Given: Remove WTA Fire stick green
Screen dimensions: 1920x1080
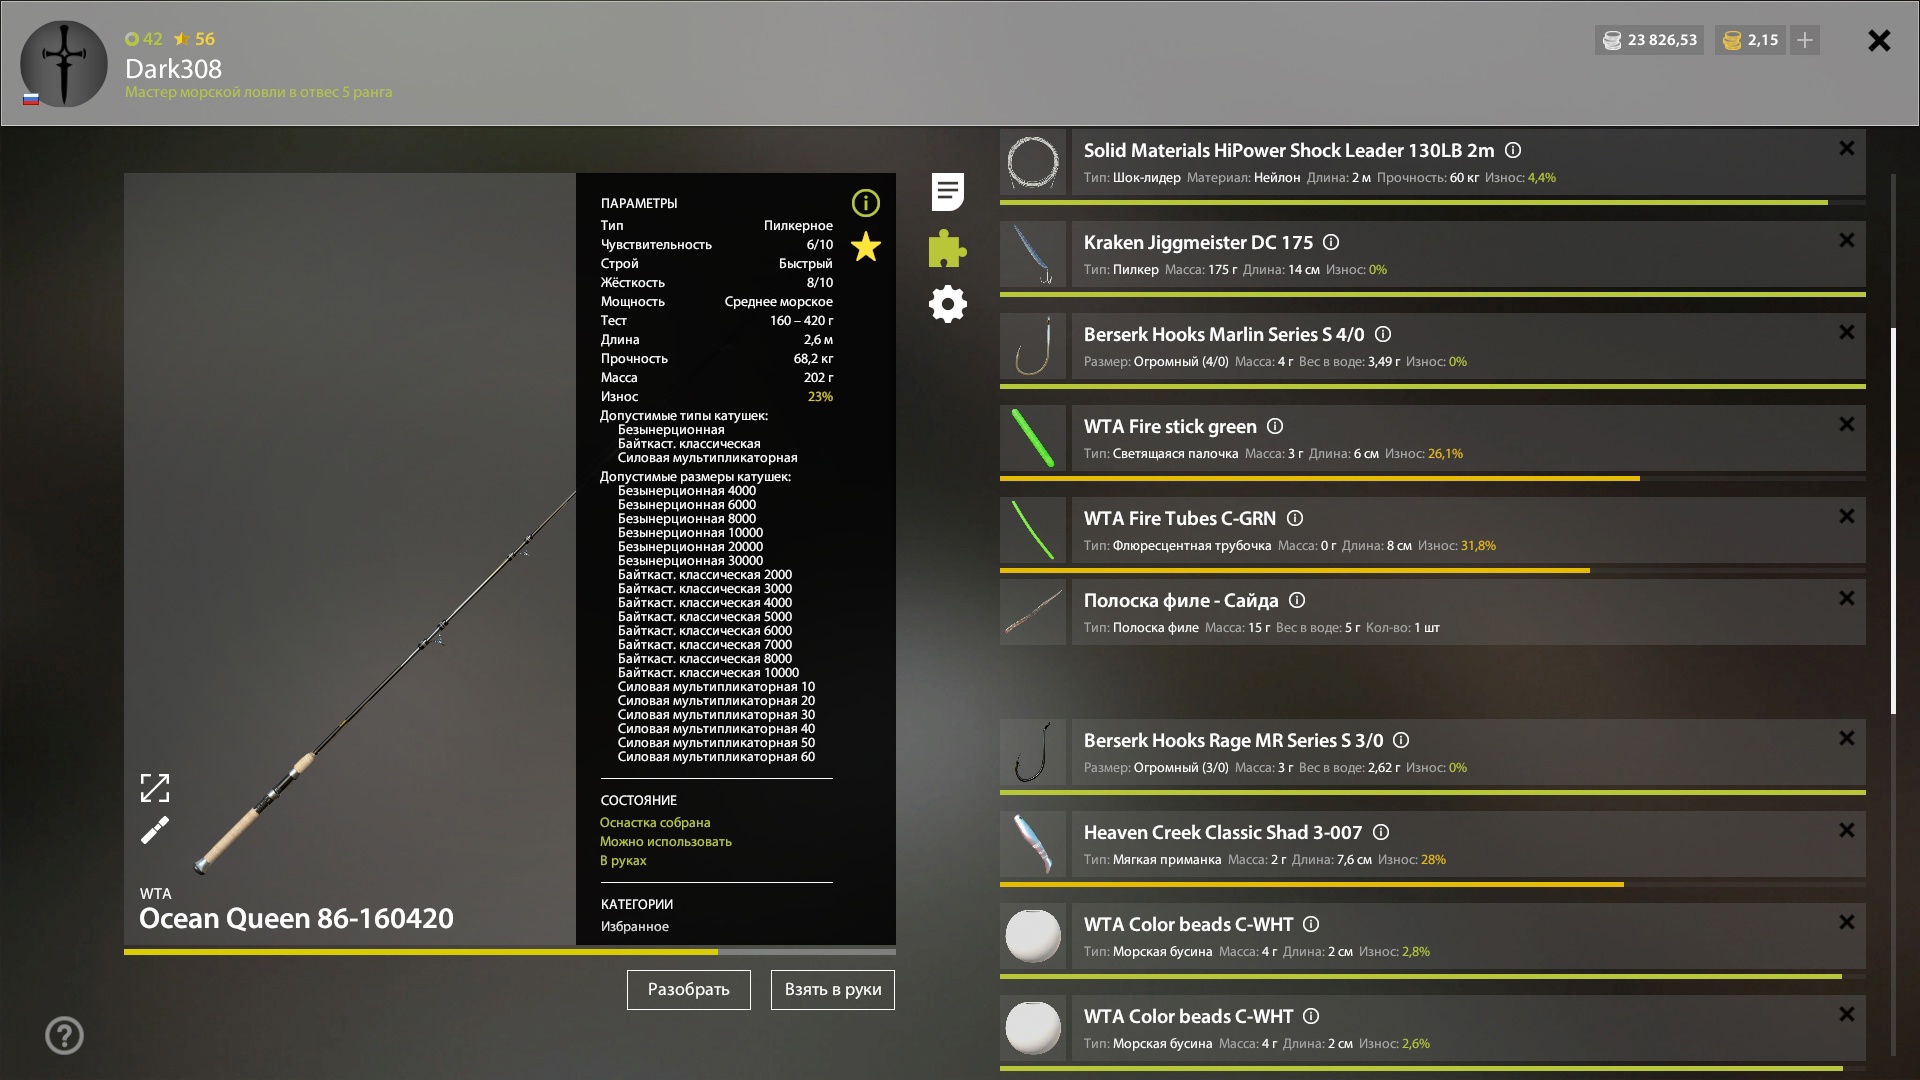Looking at the screenshot, I should [x=1847, y=424].
